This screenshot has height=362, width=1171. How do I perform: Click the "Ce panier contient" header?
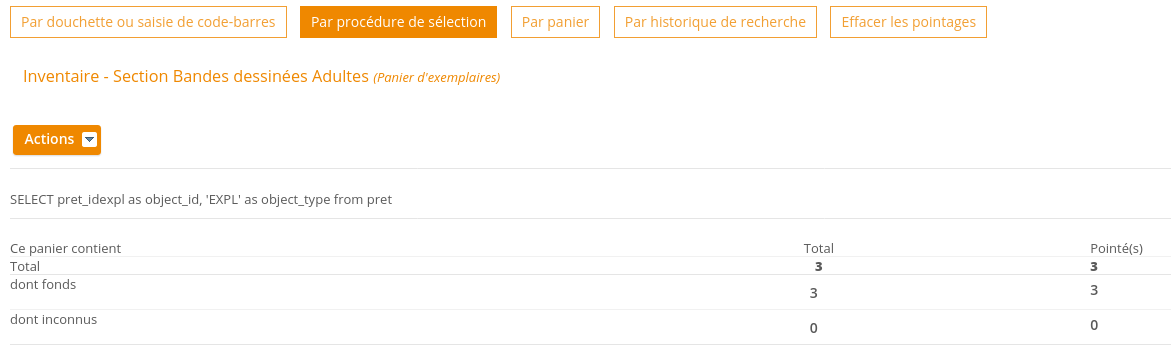pyautogui.click(x=66, y=248)
